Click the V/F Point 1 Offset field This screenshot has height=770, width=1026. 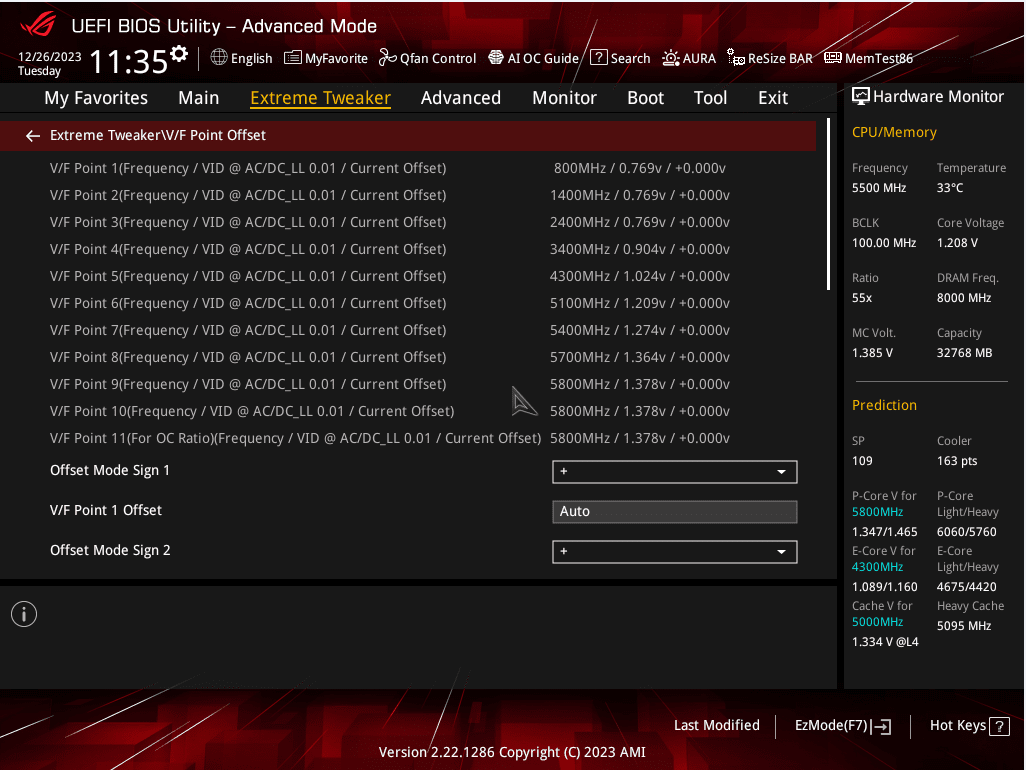click(x=675, y=512)
